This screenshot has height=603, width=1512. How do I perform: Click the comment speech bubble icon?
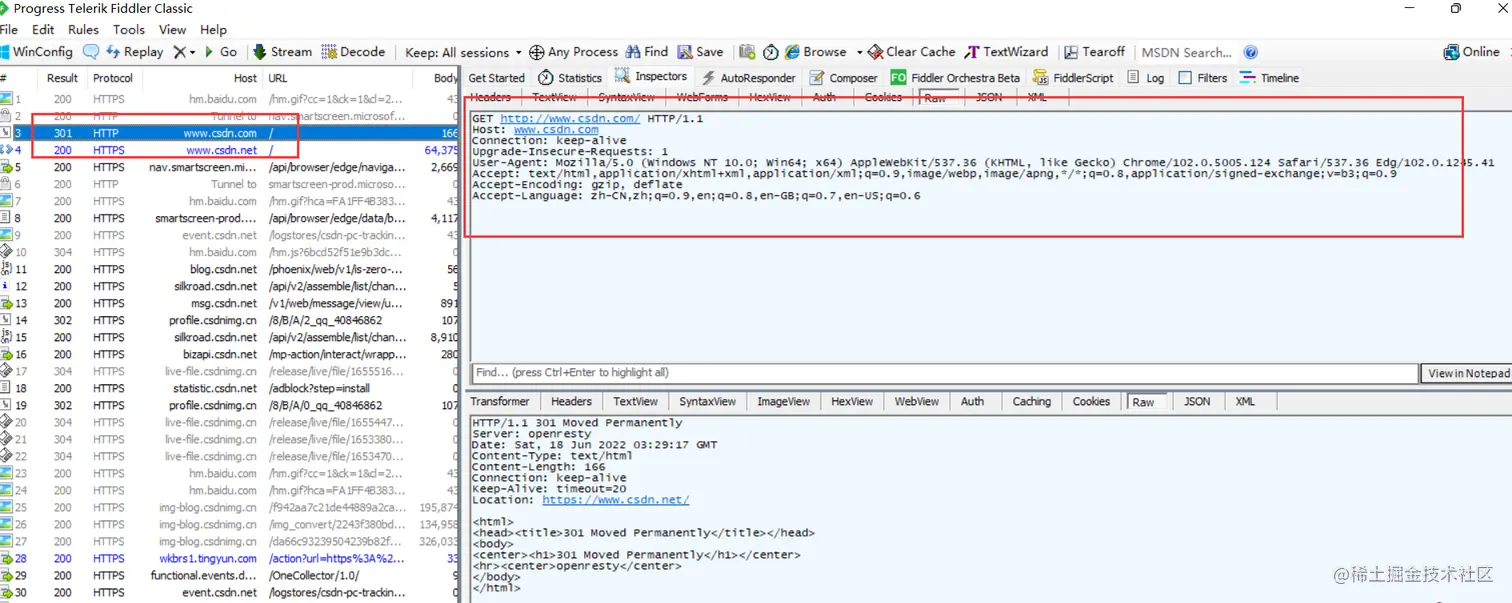click(x=91, y=52)
